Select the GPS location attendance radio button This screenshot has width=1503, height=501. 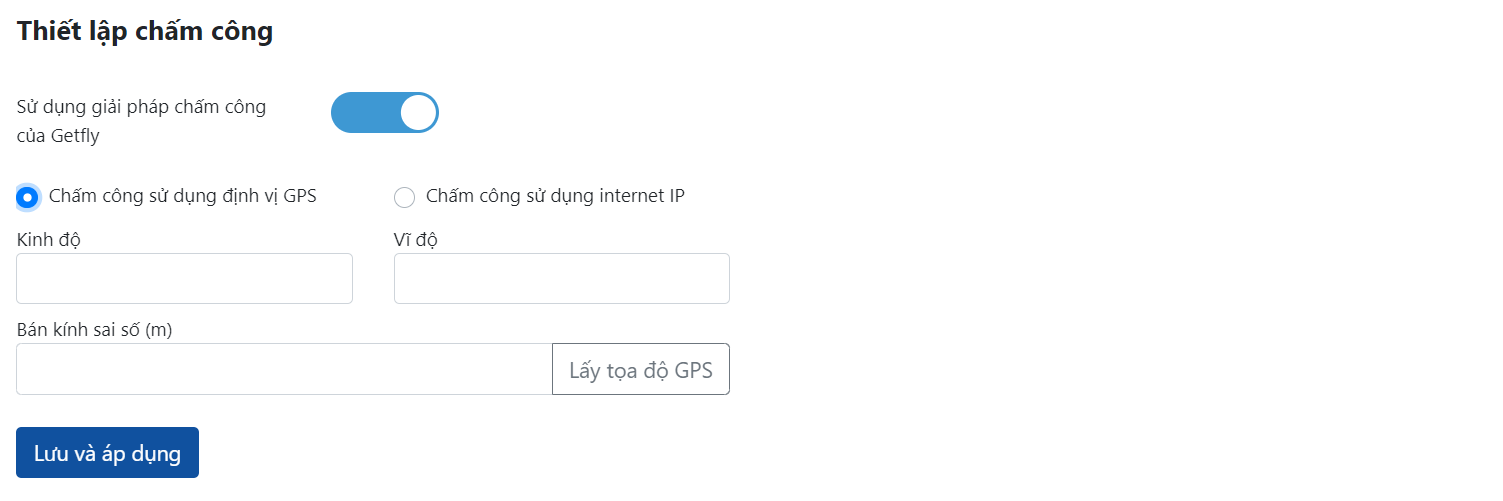(x=28, y=197)
